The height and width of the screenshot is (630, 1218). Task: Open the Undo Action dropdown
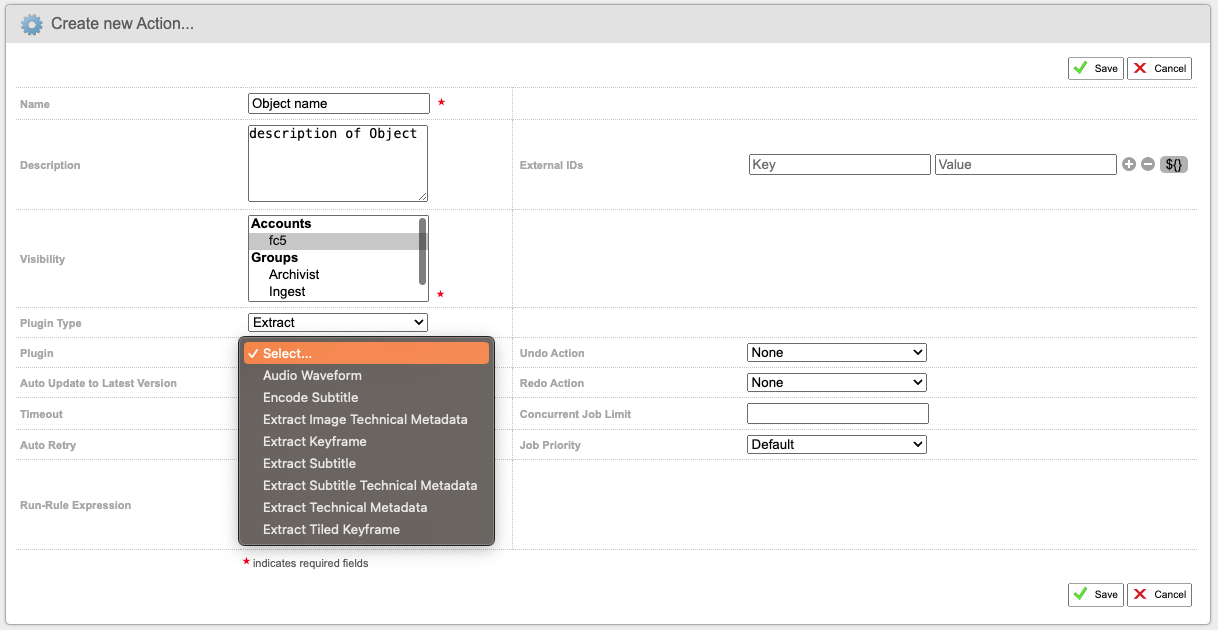pos(837,352)
